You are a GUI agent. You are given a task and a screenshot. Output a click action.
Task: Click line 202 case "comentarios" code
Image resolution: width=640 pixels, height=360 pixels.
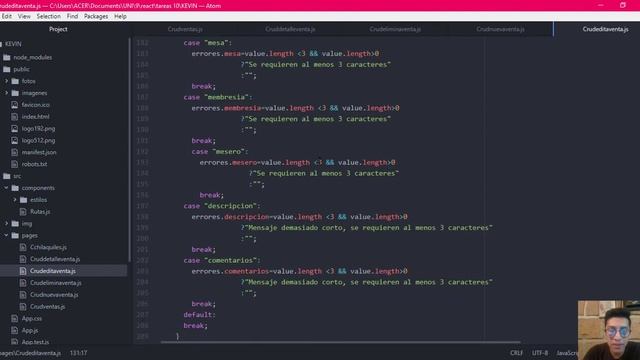point(222,260)
